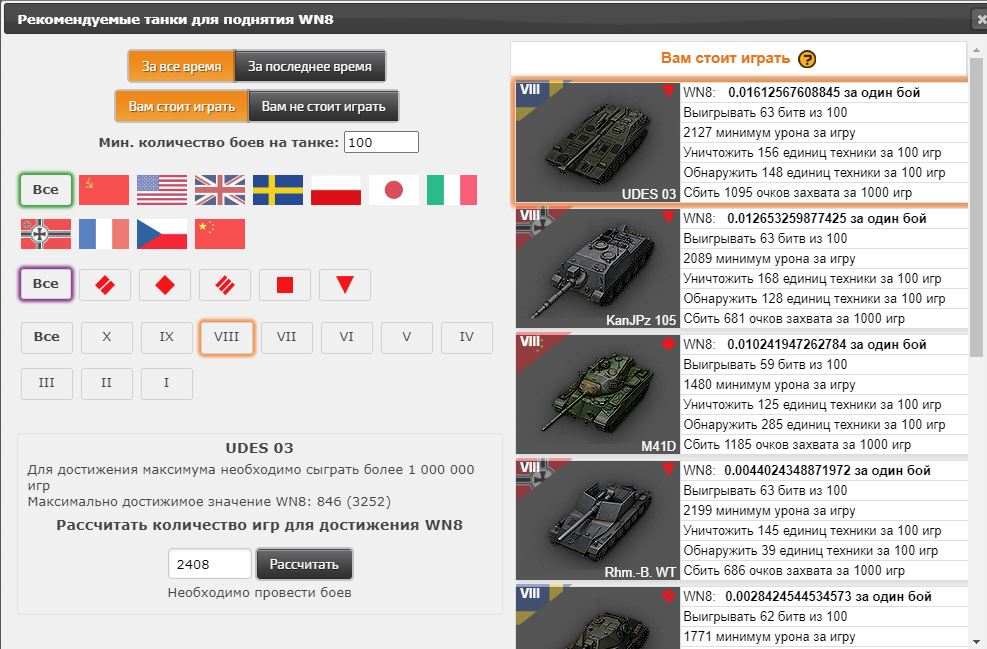Click "Сбить 1095 очков захвата за 1000 игр"
The image size is (987, 649).
click(x=798, y=193)
